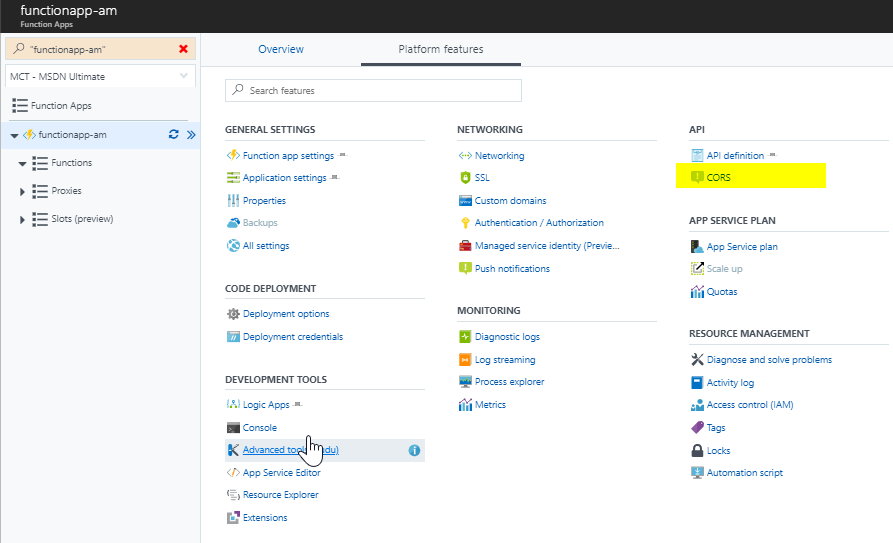Screen dimensions: 893x543
Task: Collapse the Functions node arrow
Action: (22, 164)
